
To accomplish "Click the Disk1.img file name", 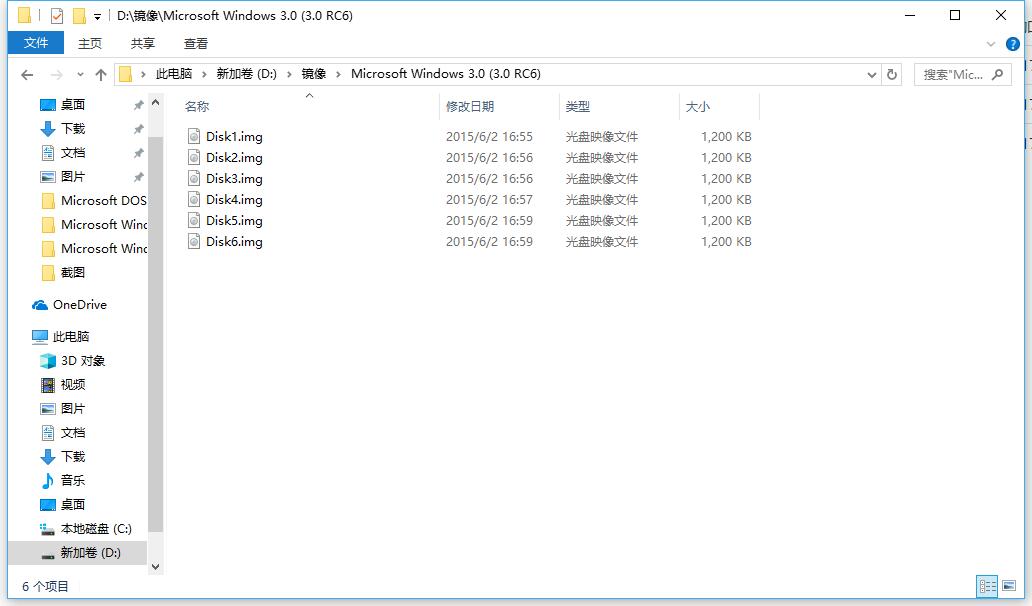I will [234, 137].
